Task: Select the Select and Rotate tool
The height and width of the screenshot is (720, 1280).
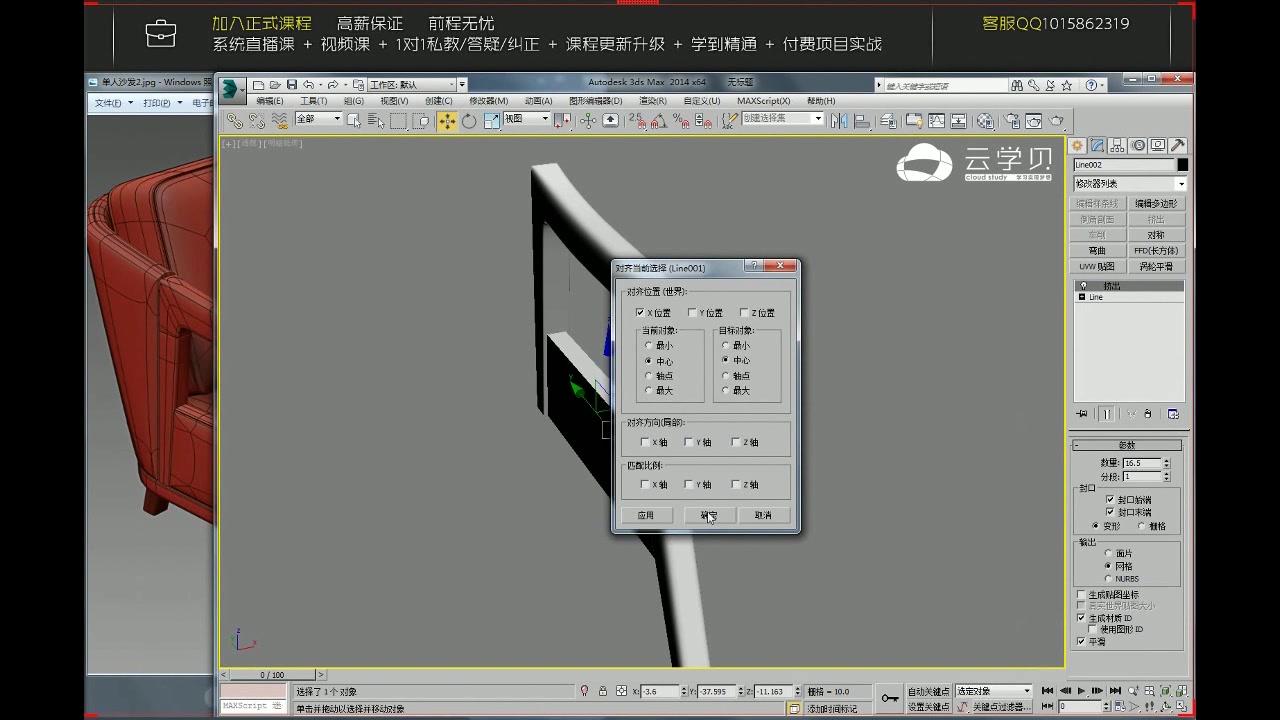Action: (468, 120)
